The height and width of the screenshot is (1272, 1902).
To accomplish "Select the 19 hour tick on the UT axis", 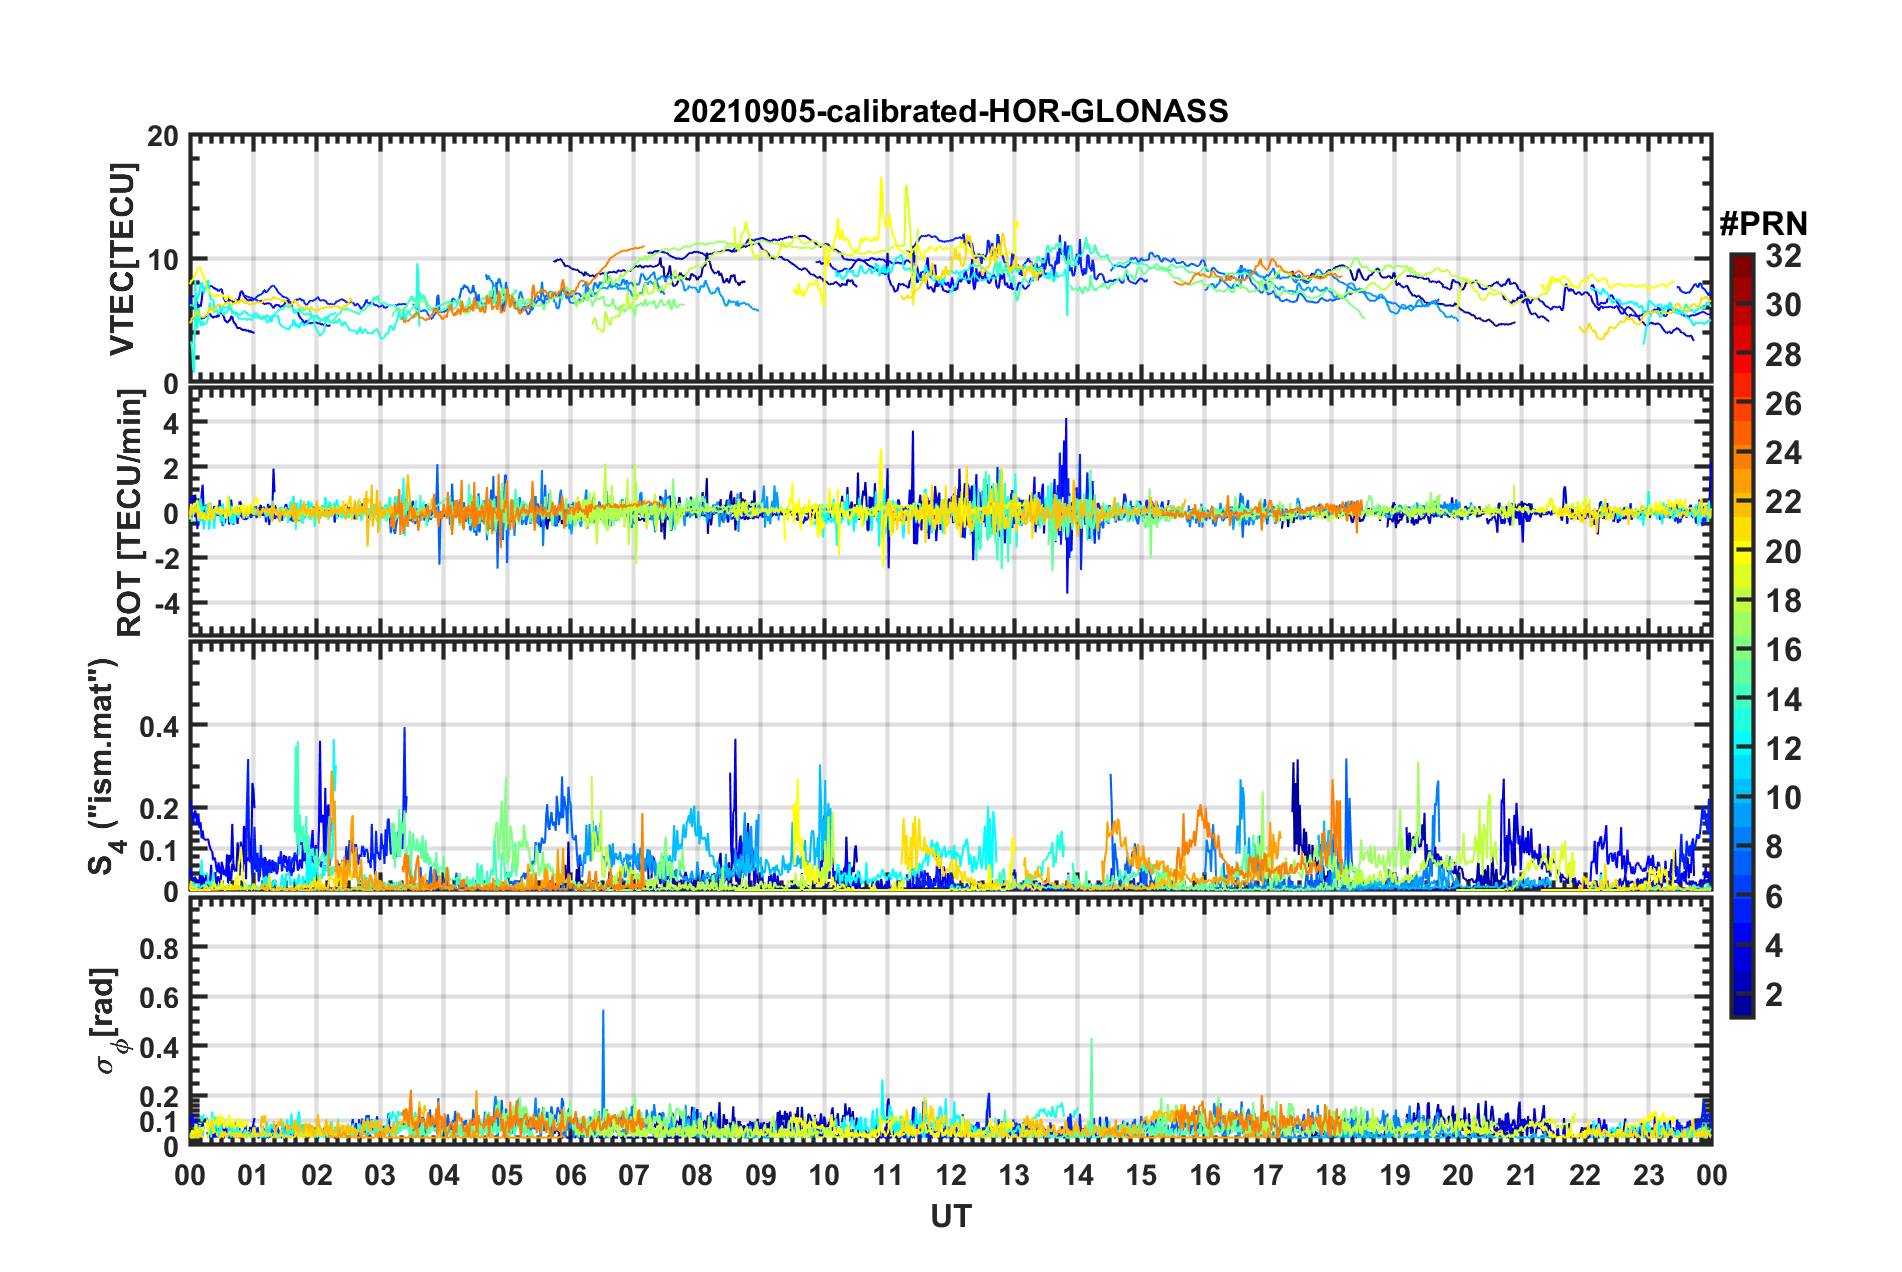I will point(1395,1175).
